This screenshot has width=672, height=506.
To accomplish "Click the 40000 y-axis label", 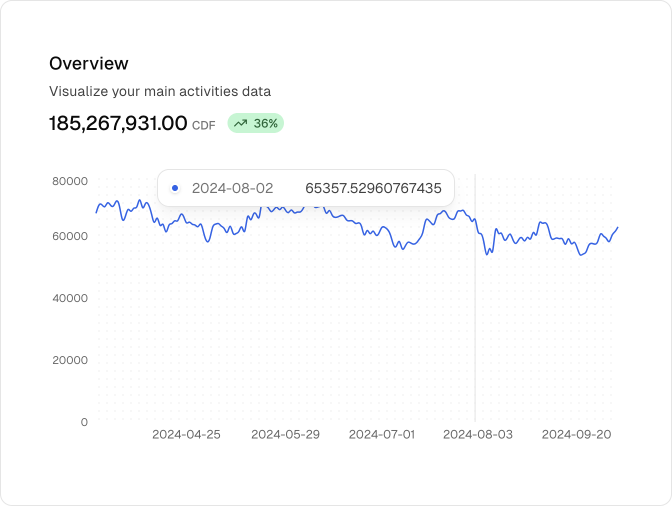I will [x=70, y=298].
